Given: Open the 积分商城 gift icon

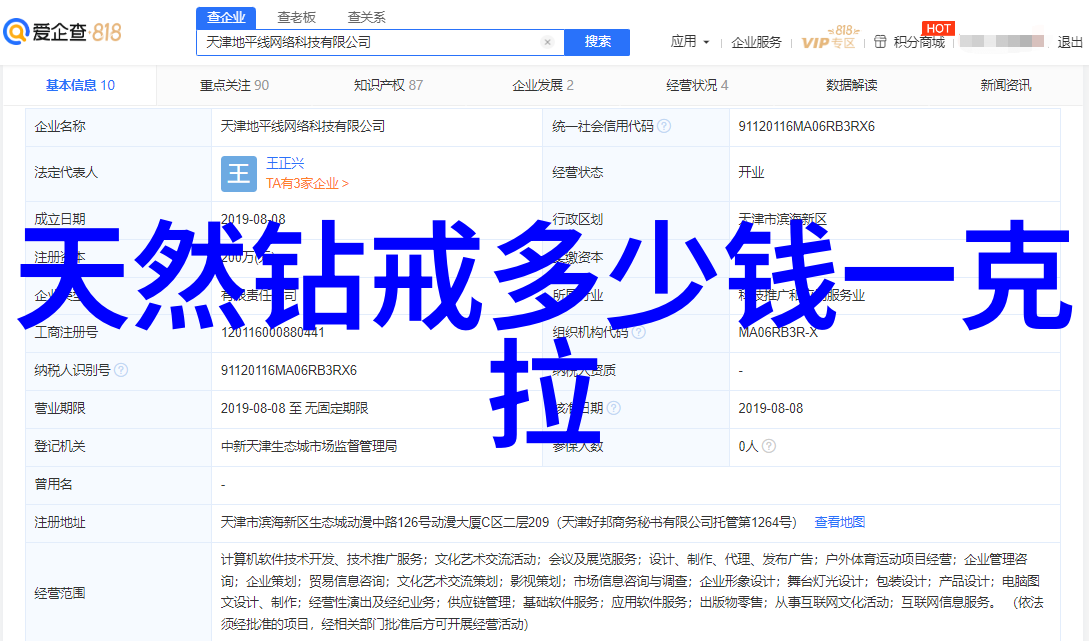Looking at the screenshot, I should point(880,42).
